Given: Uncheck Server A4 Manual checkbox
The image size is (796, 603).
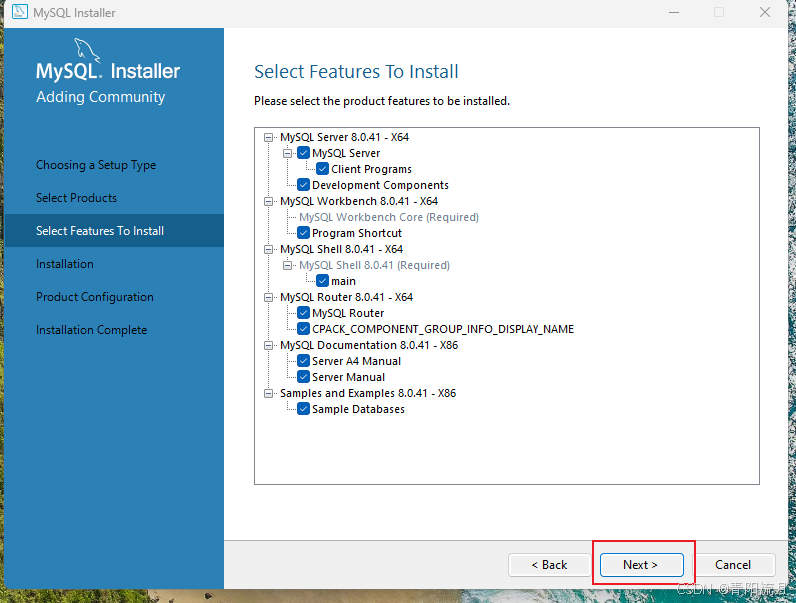Looking at the screenshot, I should [304, 361].
